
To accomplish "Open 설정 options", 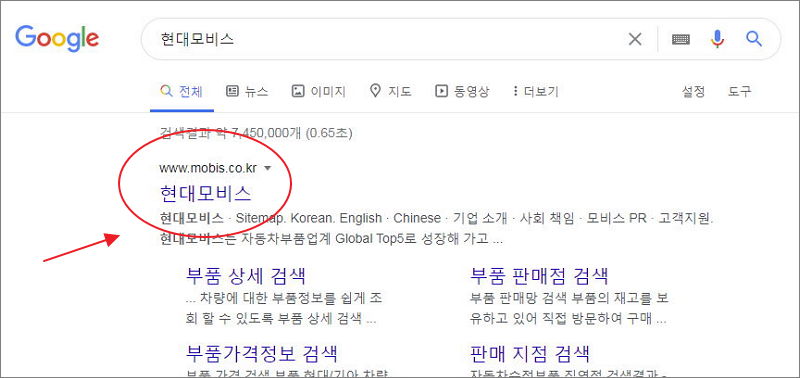I will pos(693,92).
